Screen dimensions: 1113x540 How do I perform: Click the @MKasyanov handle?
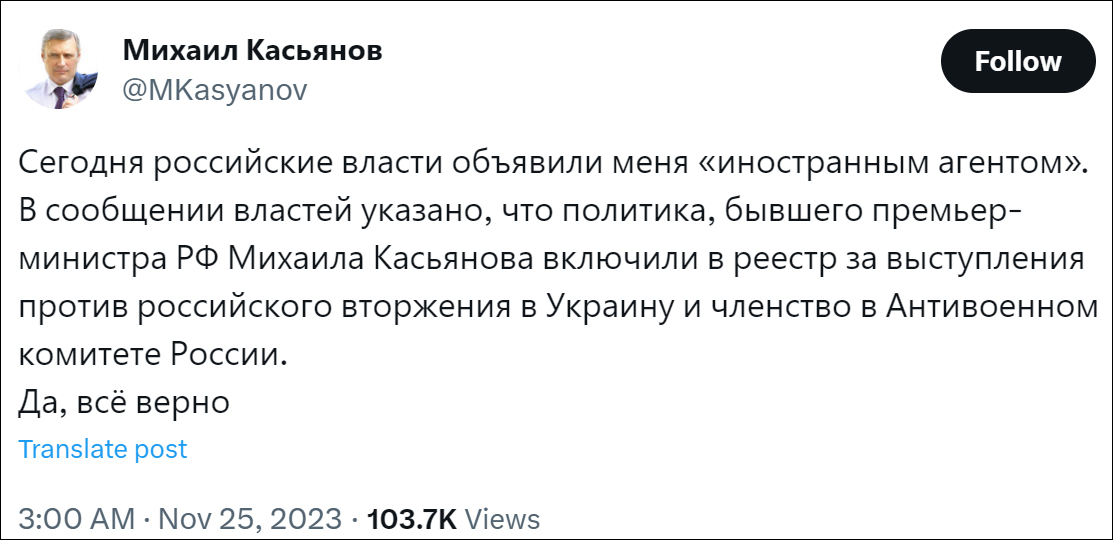214,89
